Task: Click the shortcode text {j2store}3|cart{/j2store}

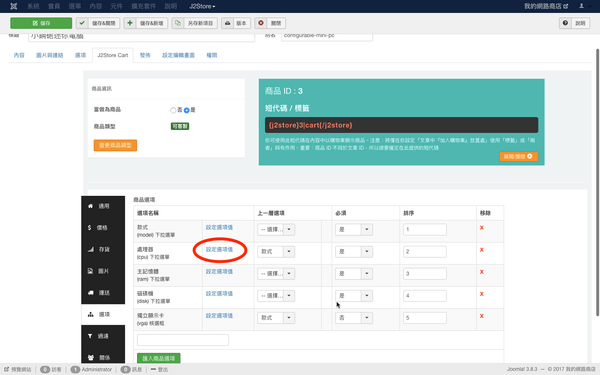Action: (310, 125)
